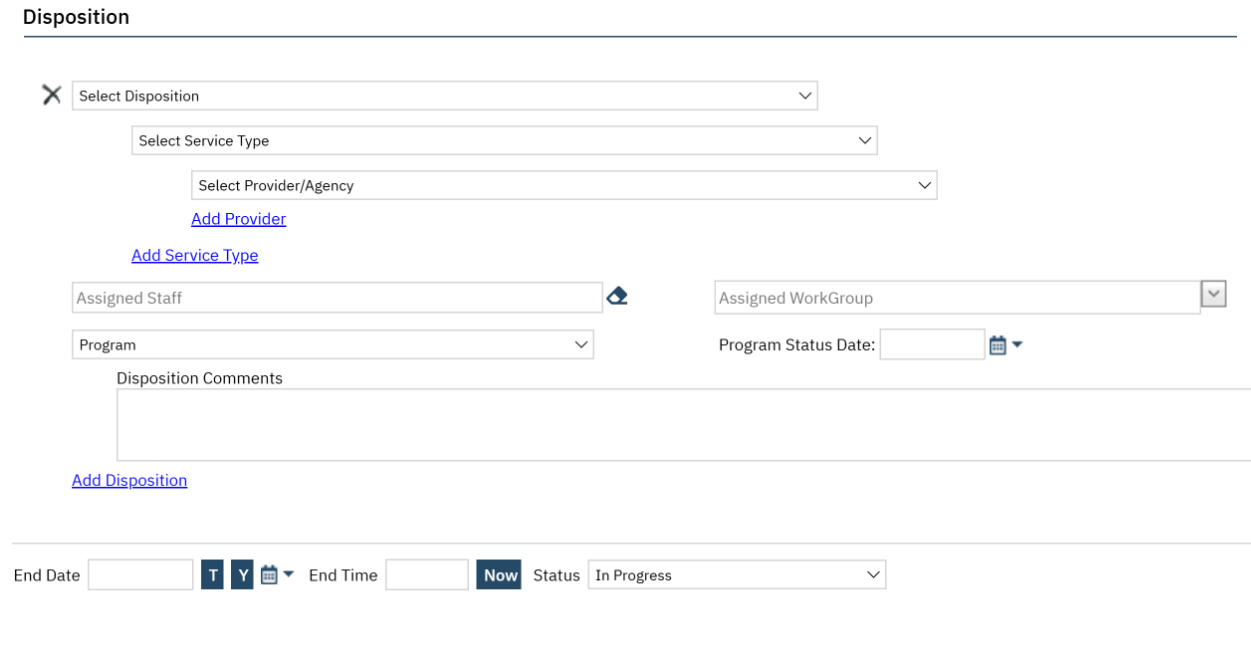This screenshot has width=1251, height=655.
Task: Click the X icon to remove disposition
Action: click(x=51, y=95)
